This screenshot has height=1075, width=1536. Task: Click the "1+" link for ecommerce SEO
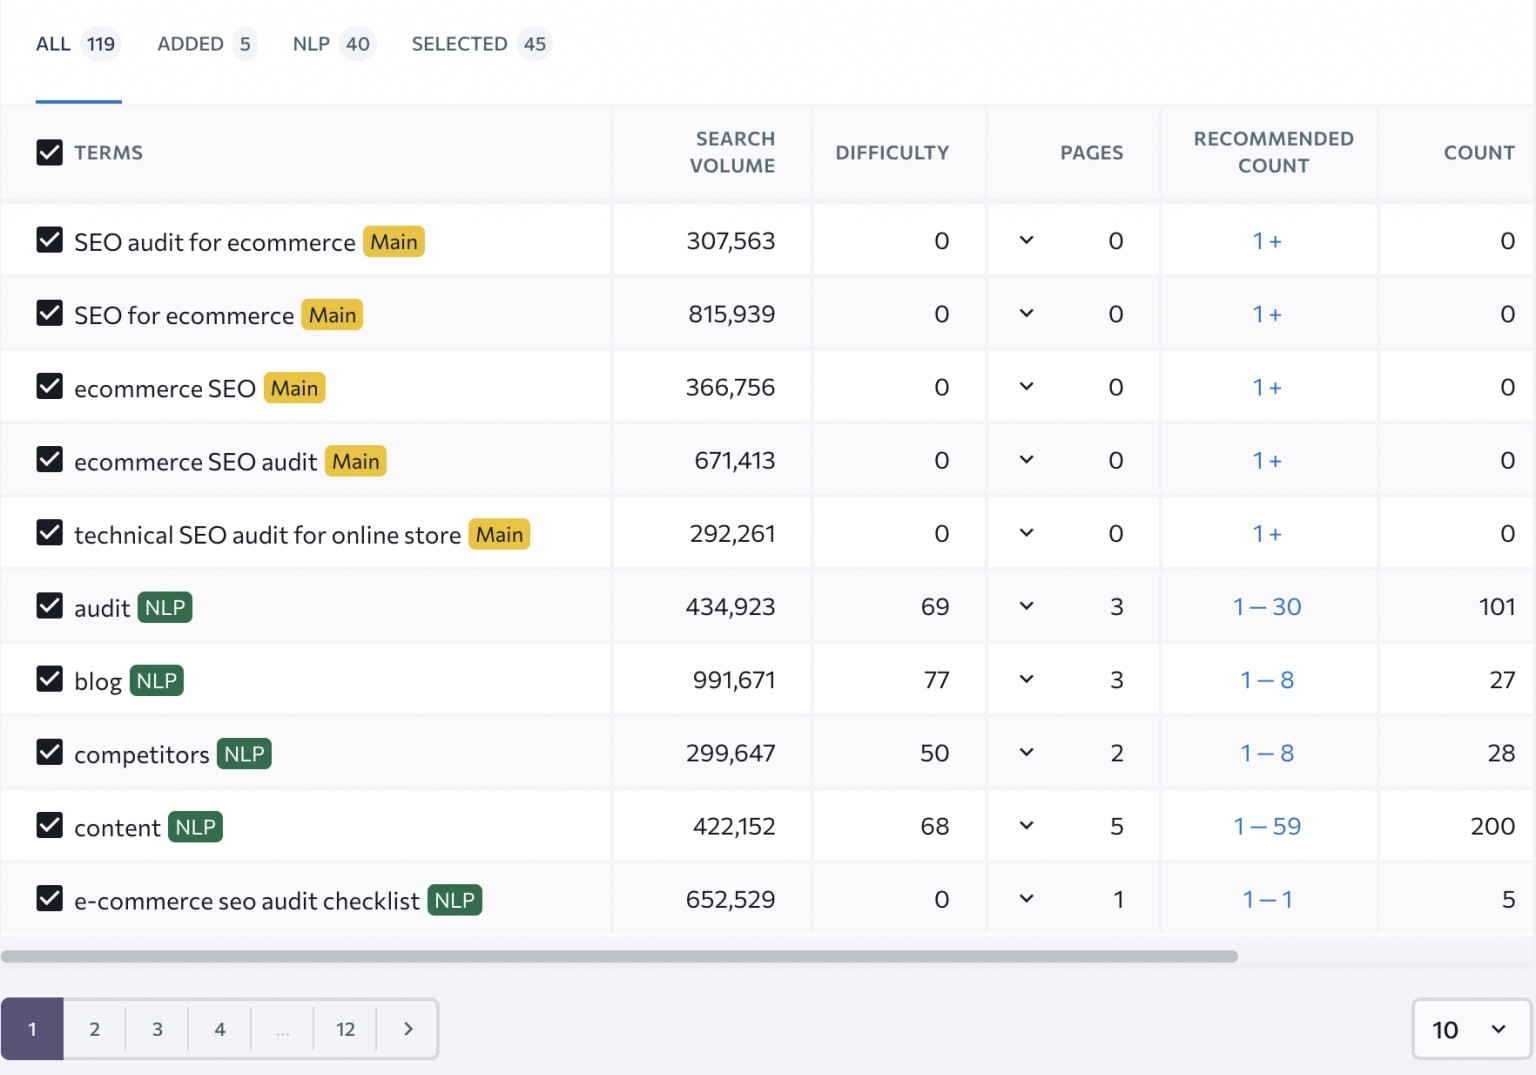(1267, 387)
